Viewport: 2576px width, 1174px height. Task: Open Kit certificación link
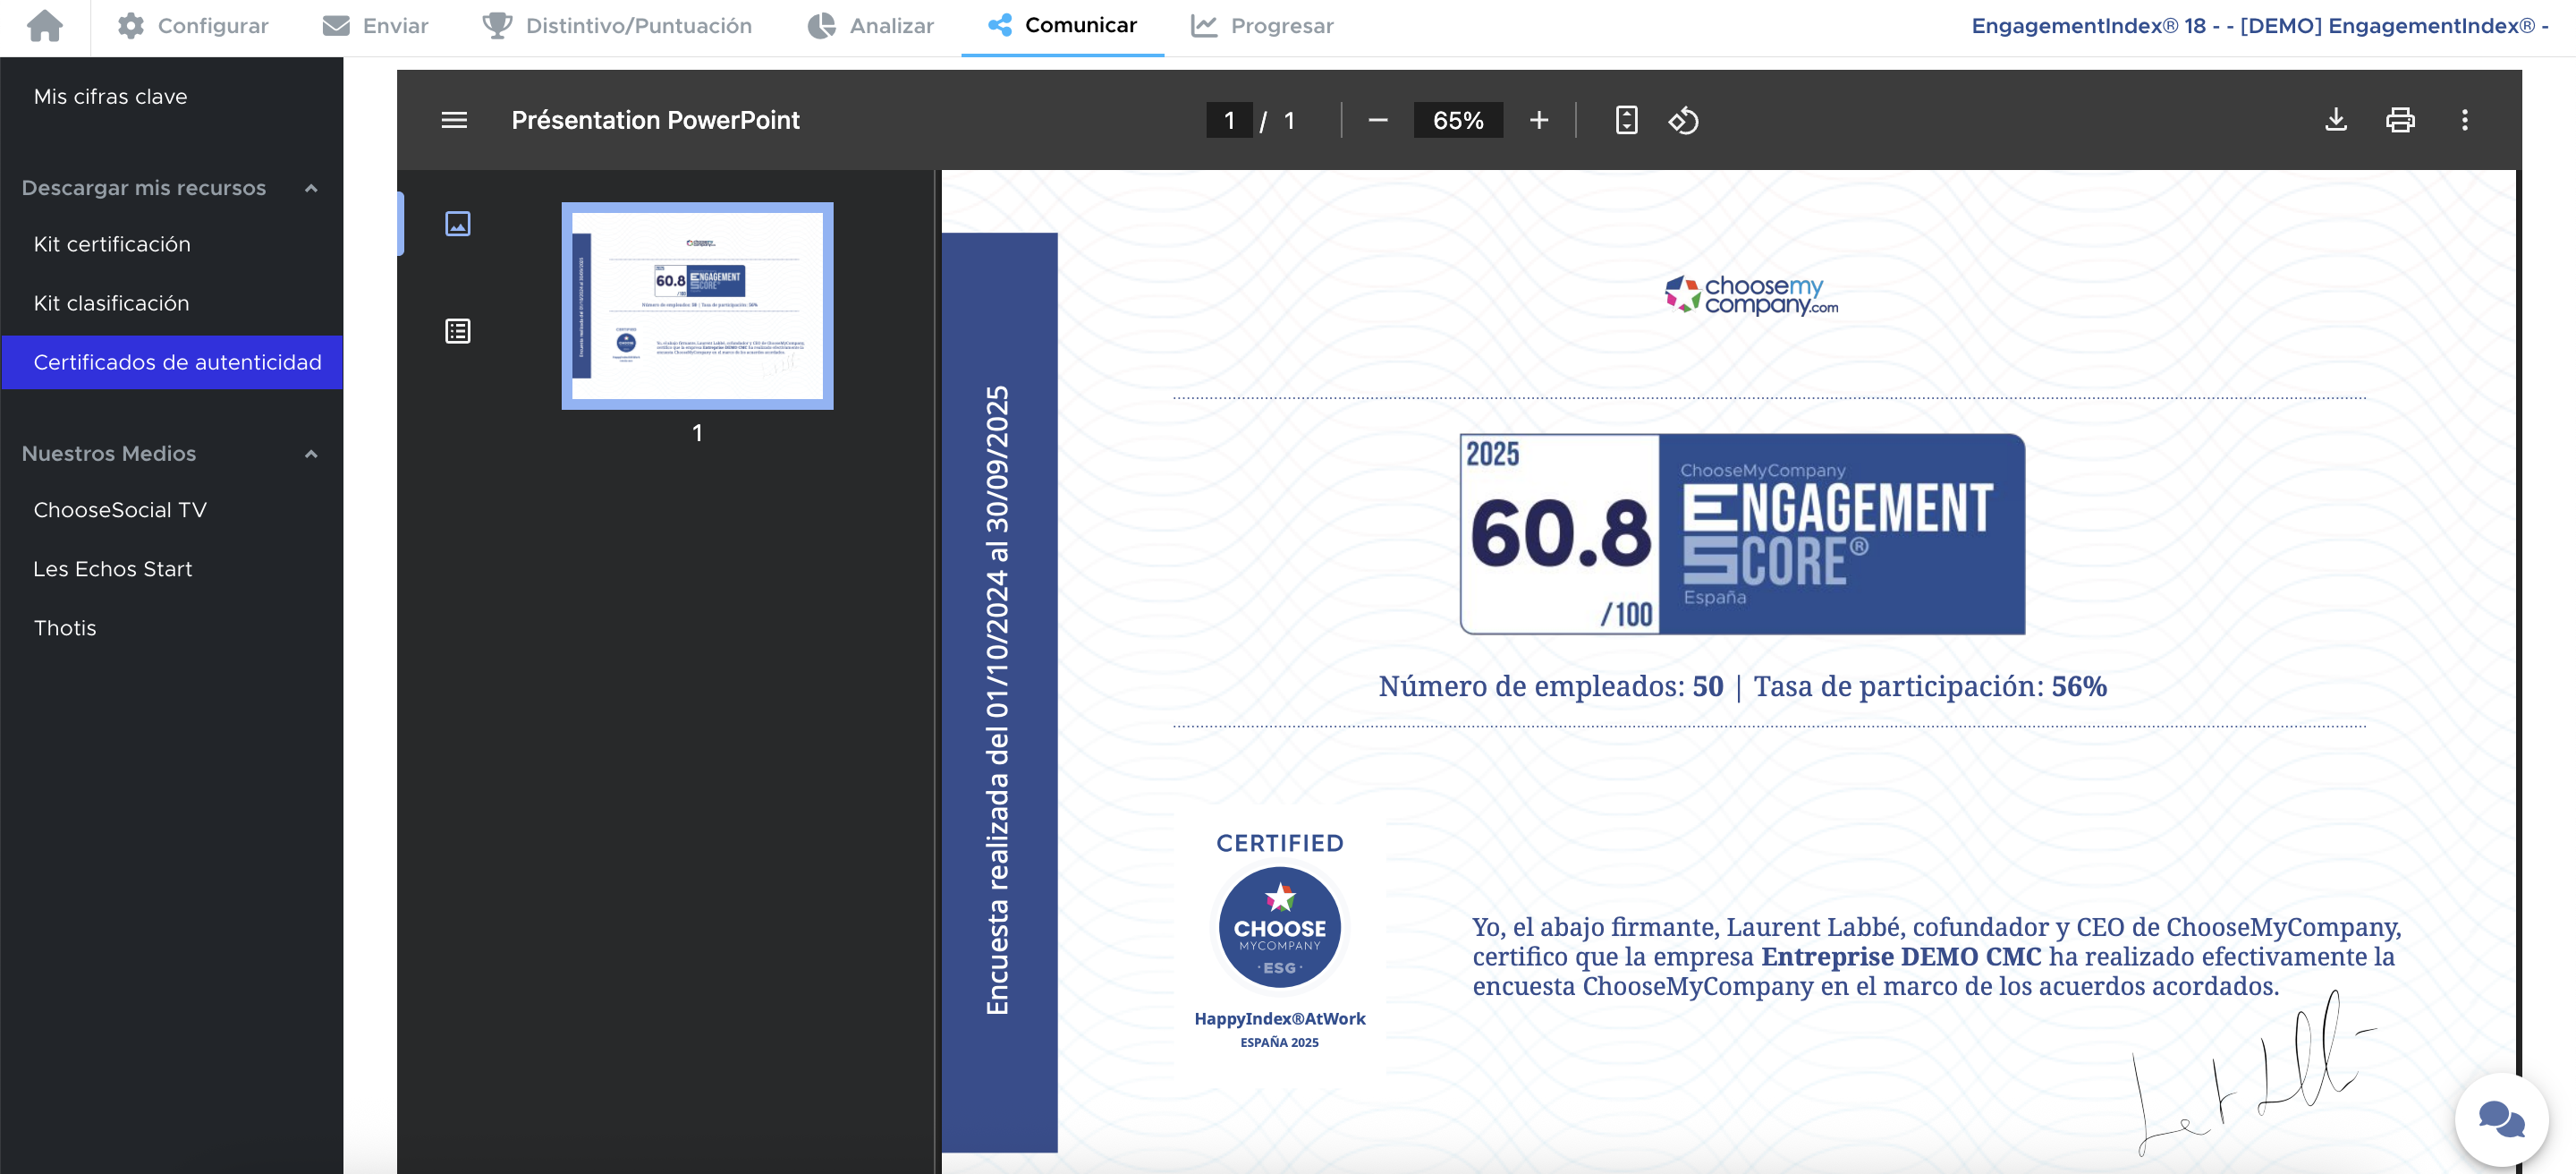pos(112,244)
